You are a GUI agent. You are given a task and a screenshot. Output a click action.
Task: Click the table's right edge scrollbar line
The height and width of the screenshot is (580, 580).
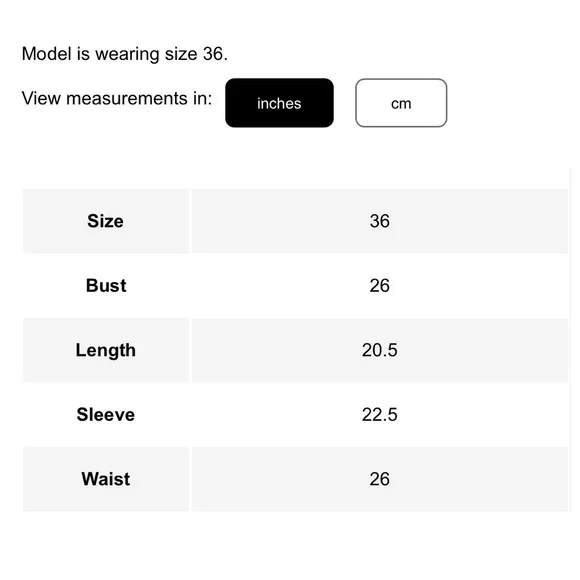click(x=571, y=340)
